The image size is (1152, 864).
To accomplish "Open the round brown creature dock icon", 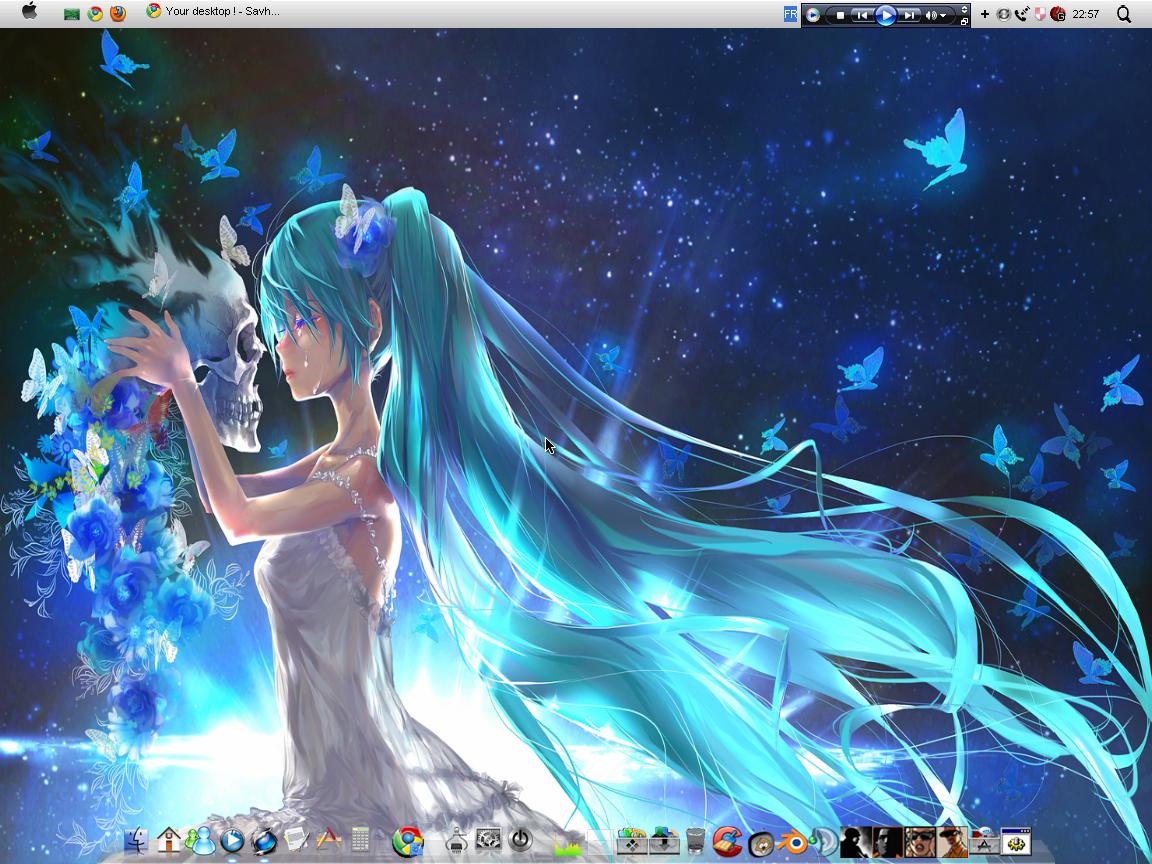I will coord(761,844).
